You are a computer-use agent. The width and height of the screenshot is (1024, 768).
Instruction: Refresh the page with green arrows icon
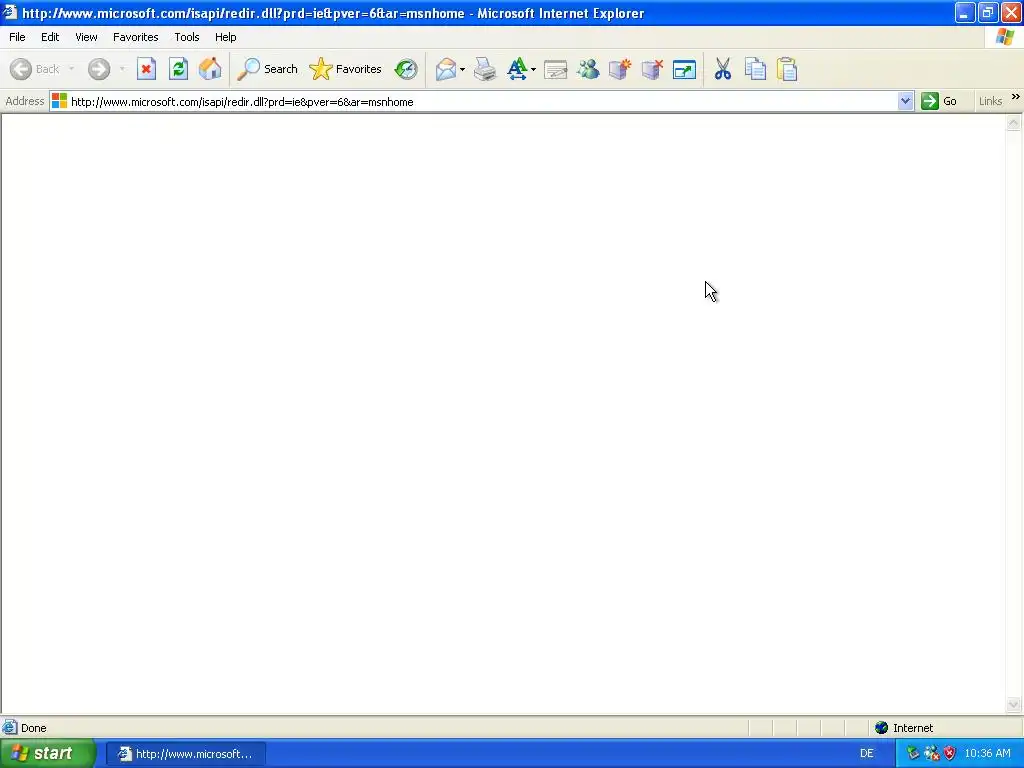178,69
